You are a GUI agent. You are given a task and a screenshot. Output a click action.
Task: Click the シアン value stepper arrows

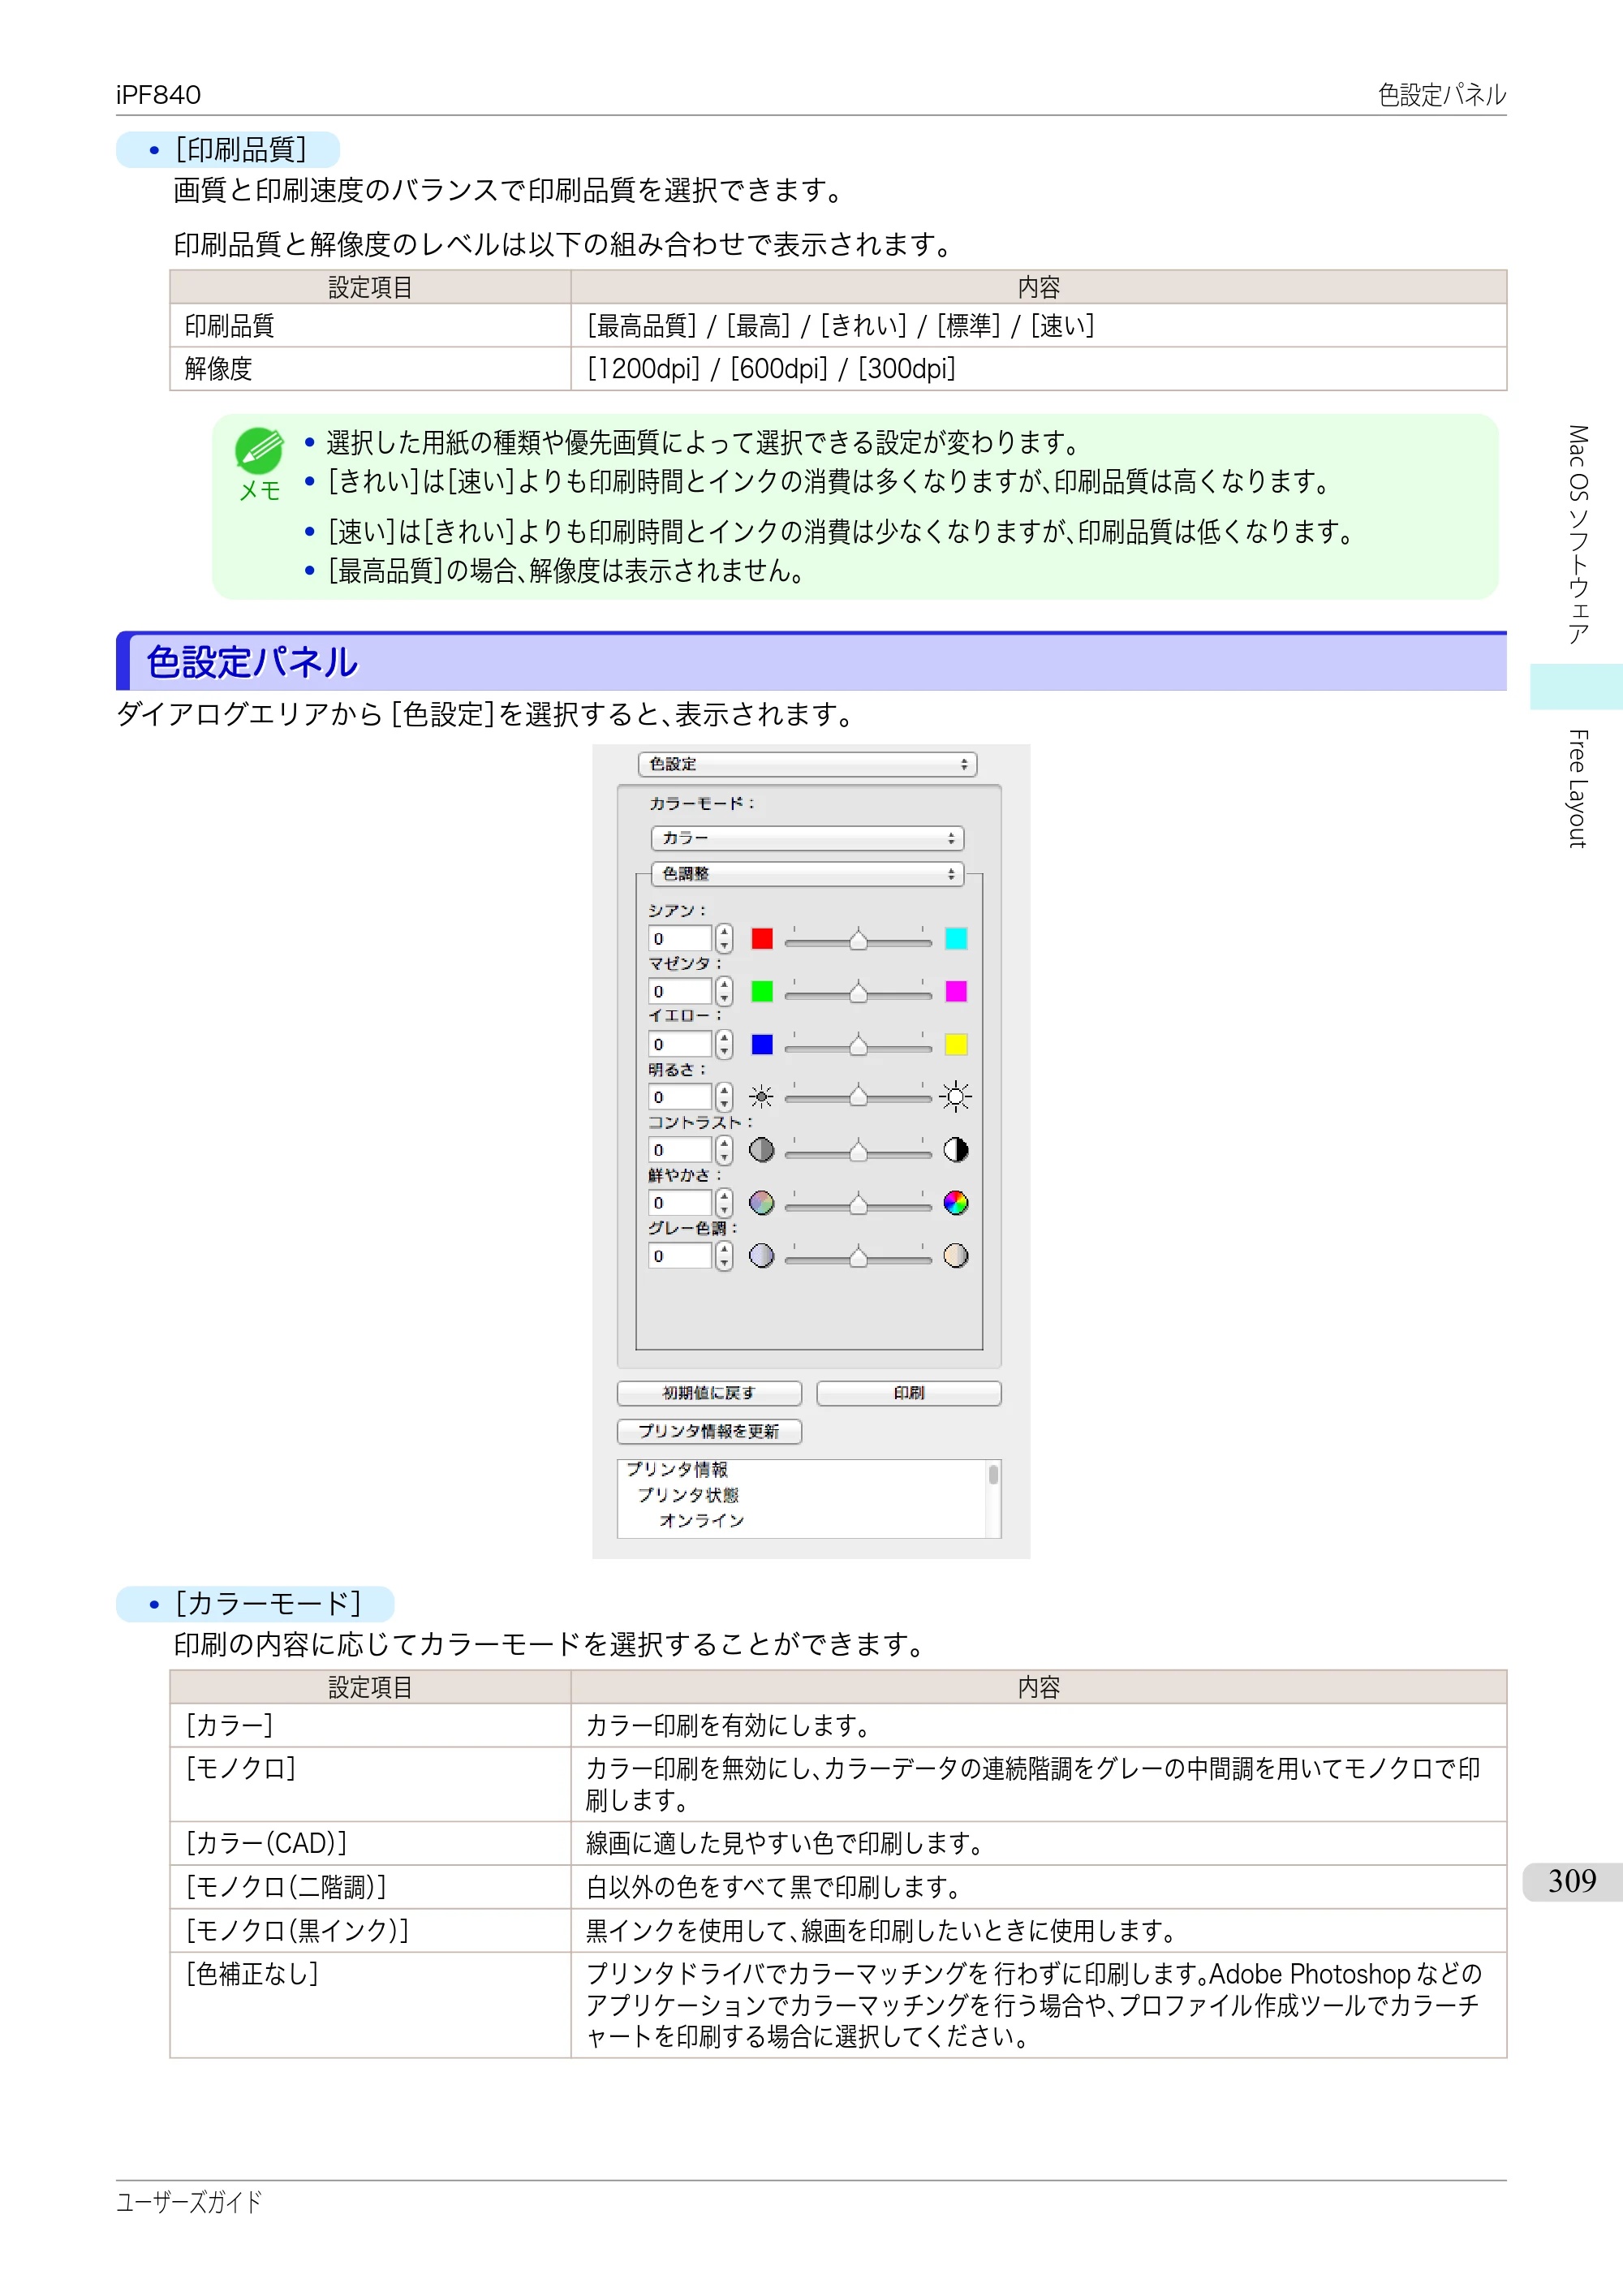[724, 939]
